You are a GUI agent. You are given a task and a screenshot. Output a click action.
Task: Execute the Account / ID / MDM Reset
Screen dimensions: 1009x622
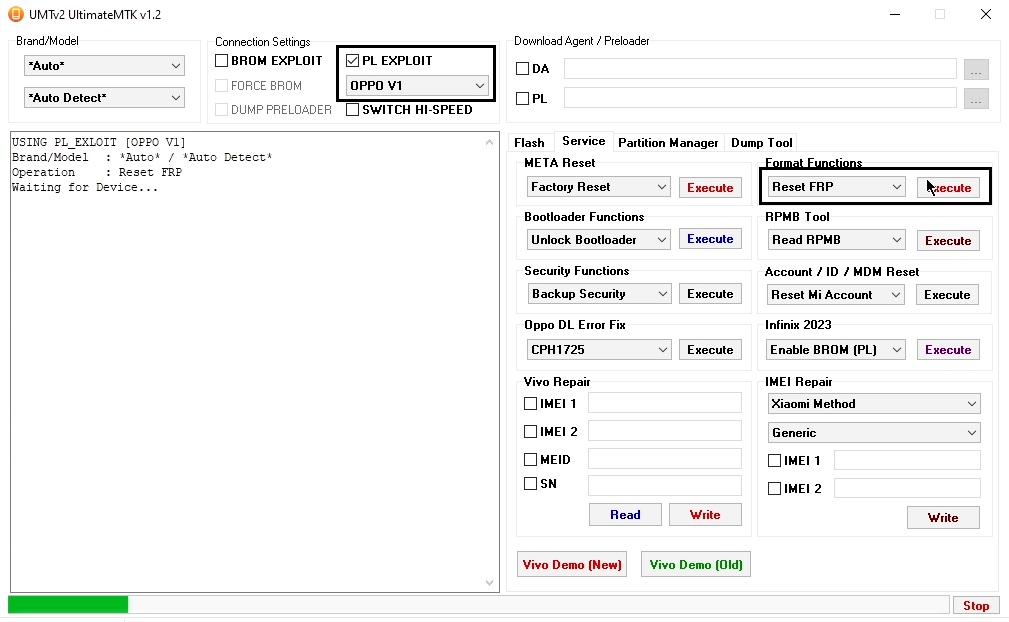(947, 295)
